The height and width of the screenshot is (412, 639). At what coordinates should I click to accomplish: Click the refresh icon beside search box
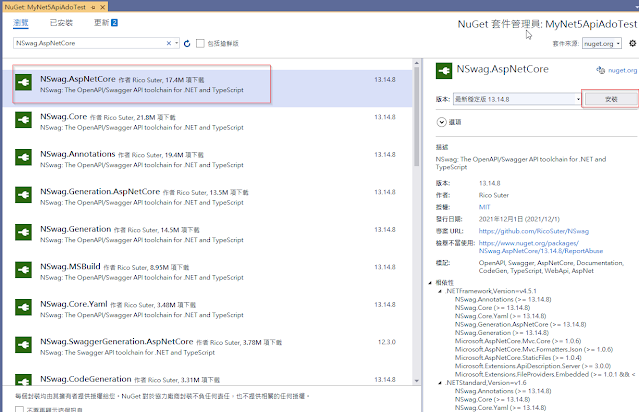[187, 43]
